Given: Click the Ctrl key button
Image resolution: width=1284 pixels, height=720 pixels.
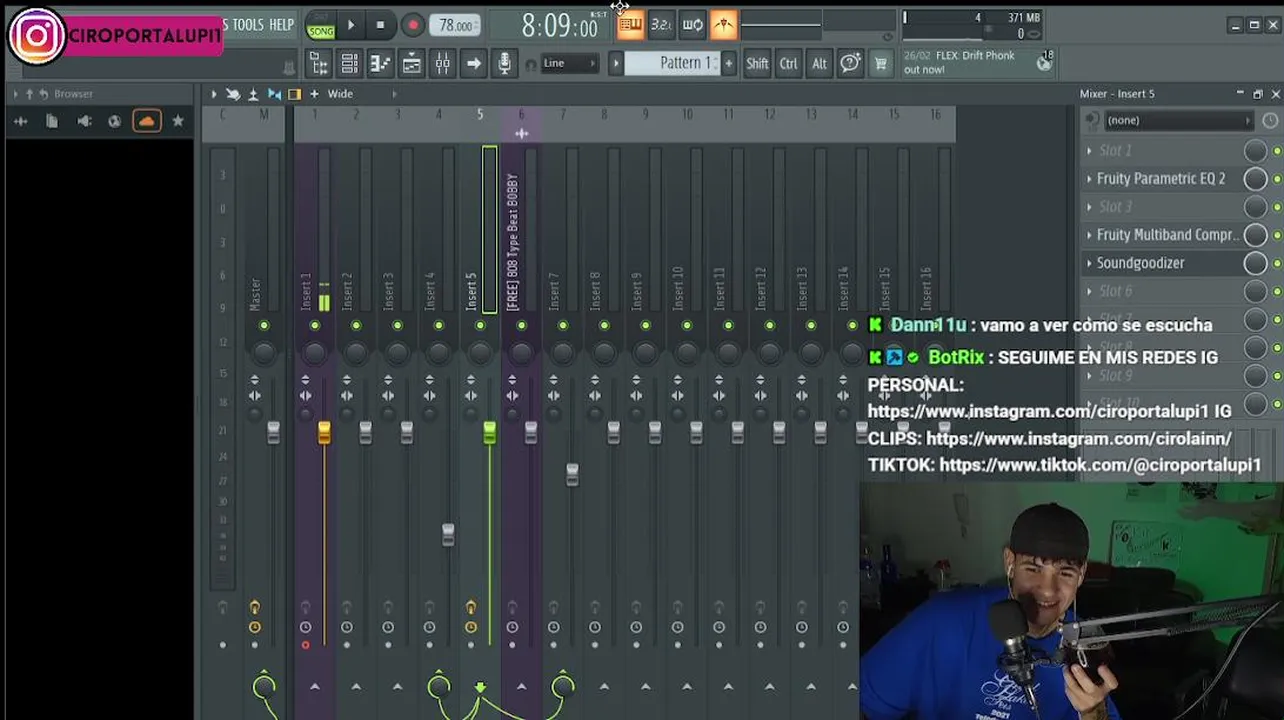Looking at the screenshot, I should click(x=788, y=64).
